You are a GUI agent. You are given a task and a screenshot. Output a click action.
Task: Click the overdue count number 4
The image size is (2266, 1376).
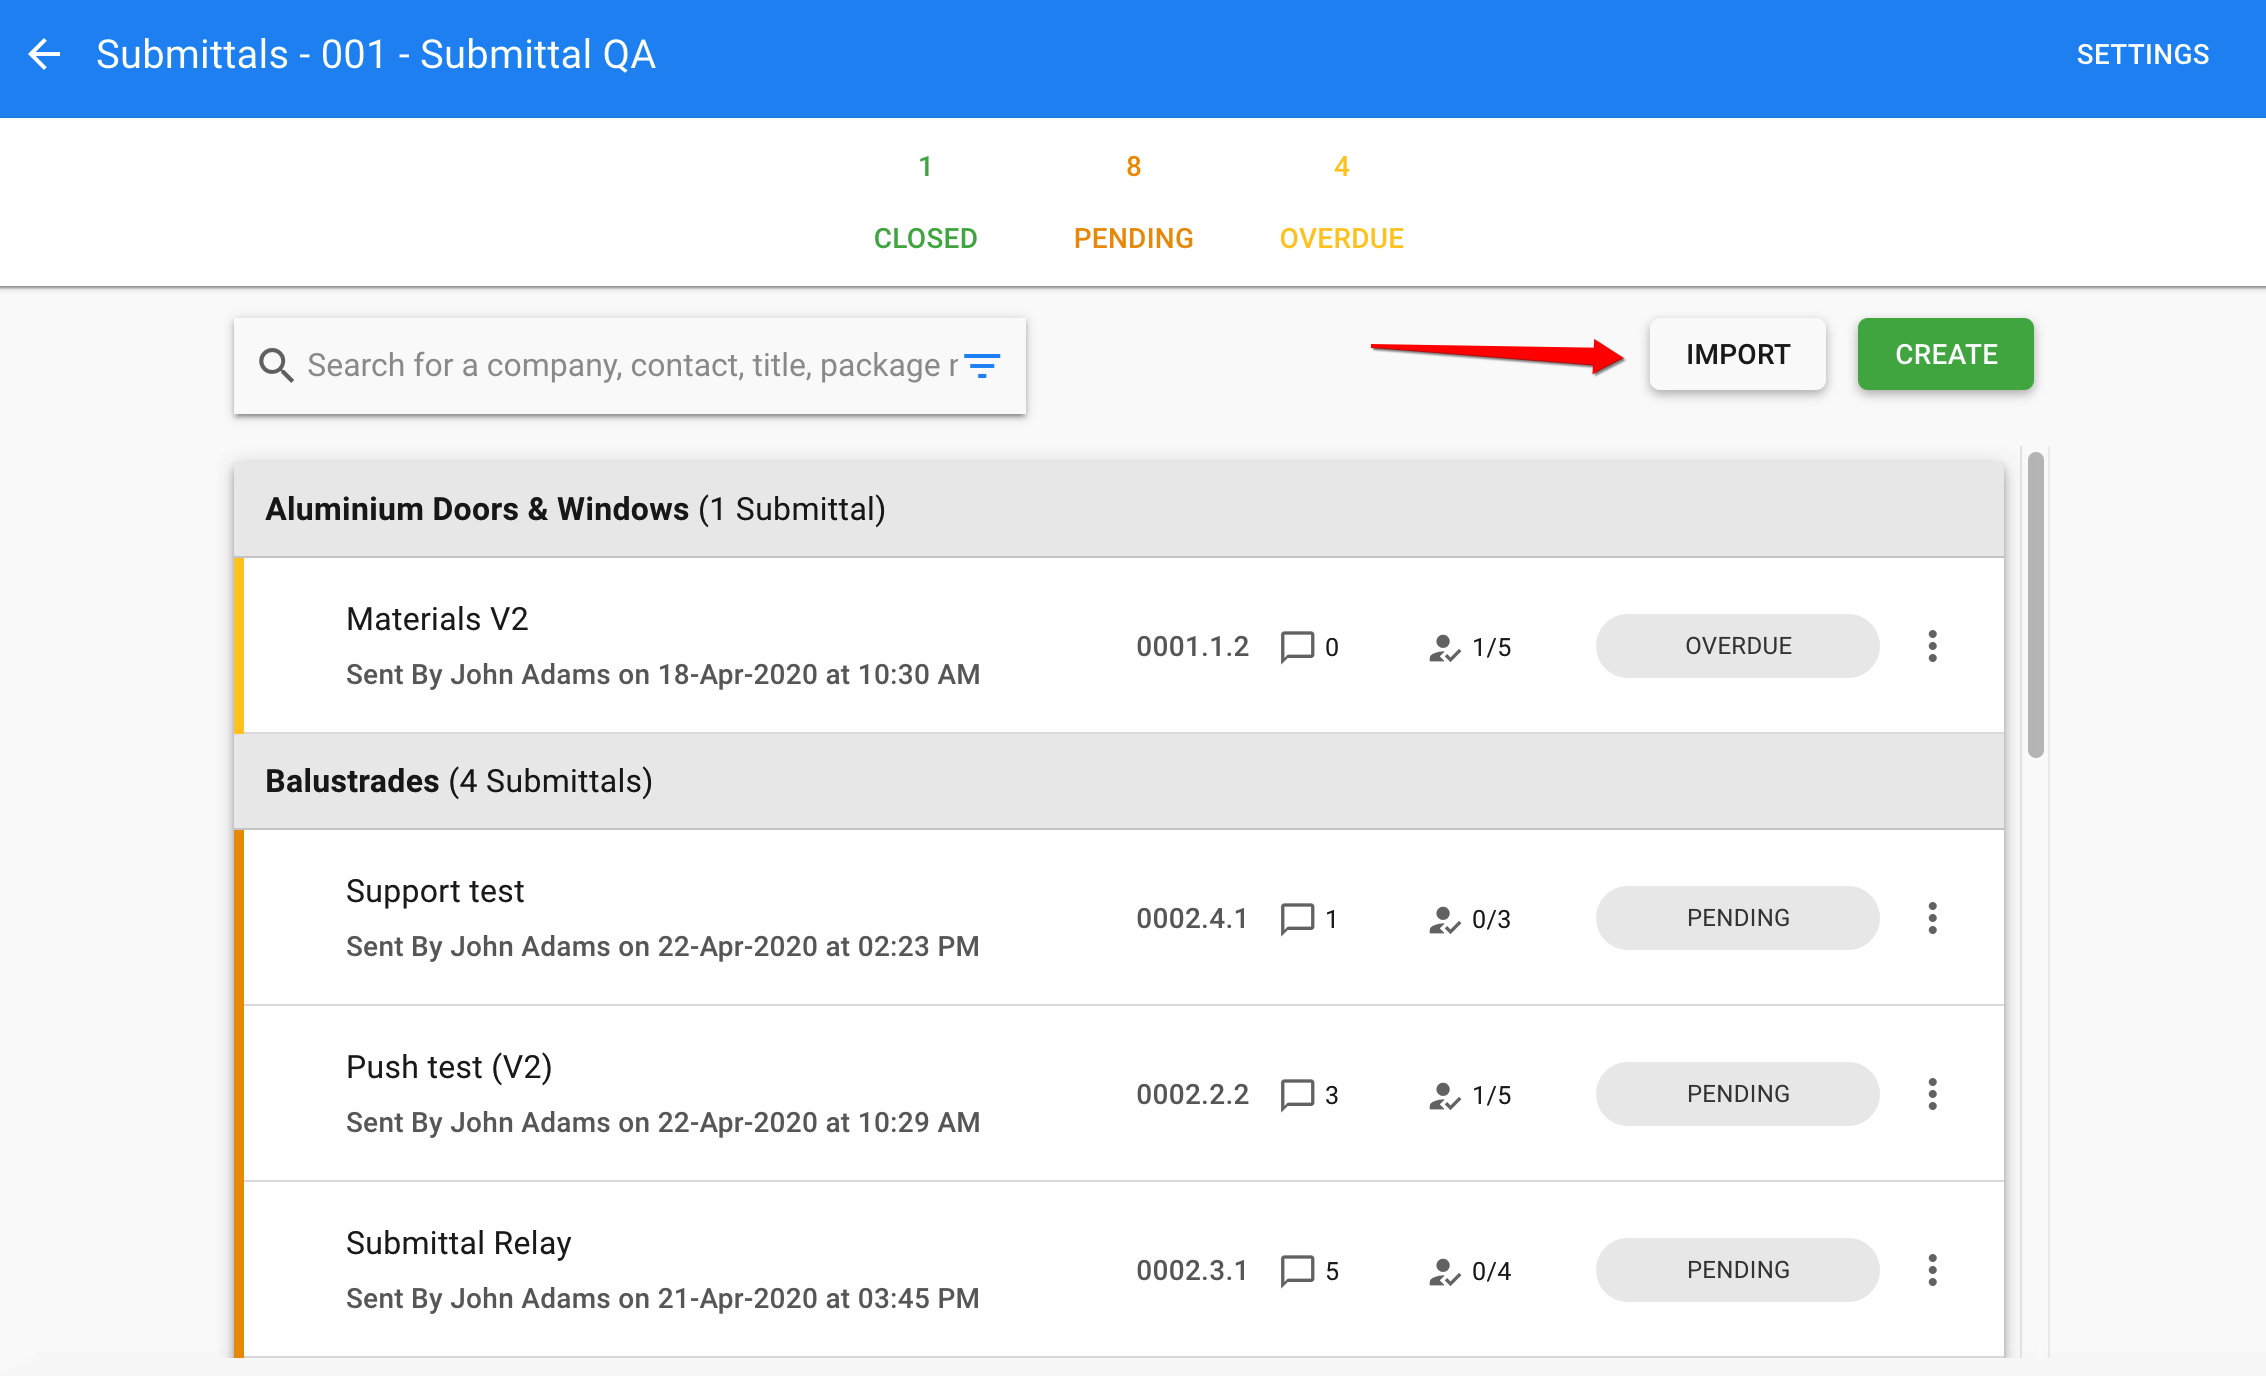1341,167
